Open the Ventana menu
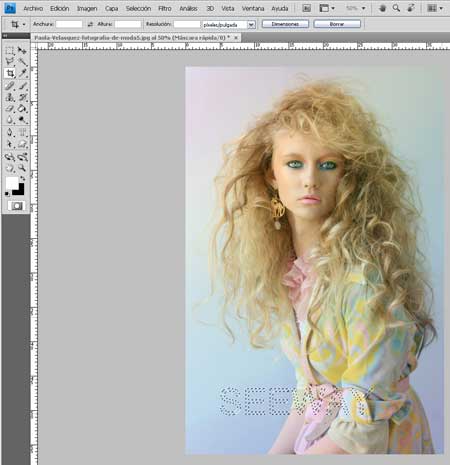 click(x=253, y=9)
